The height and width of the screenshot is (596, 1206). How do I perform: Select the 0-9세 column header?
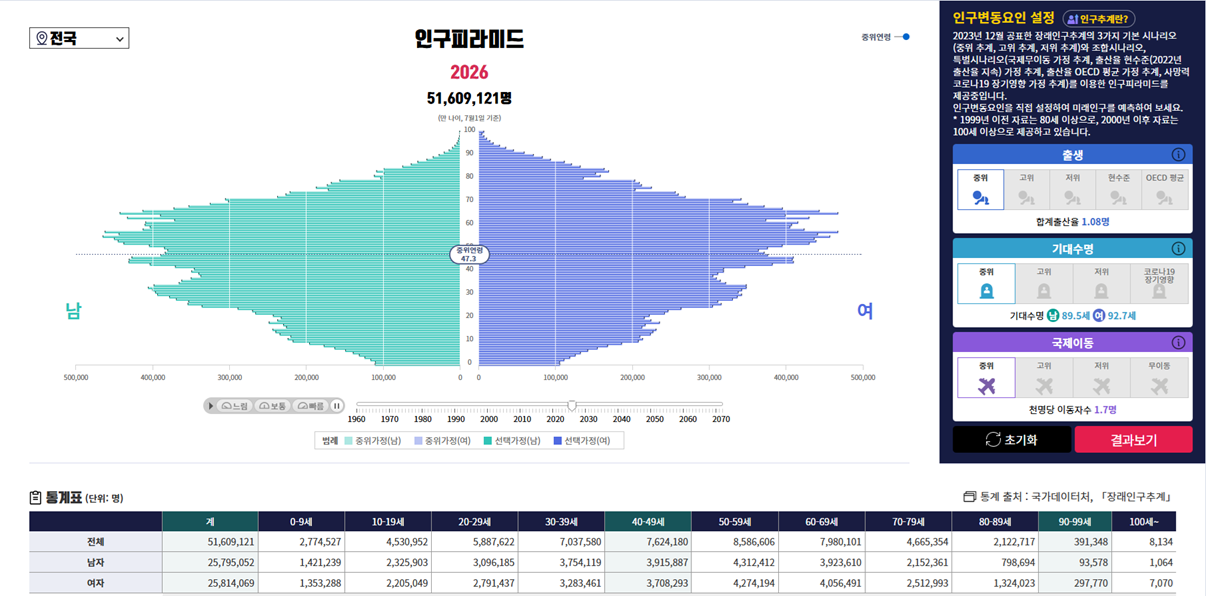click(301, 521)
